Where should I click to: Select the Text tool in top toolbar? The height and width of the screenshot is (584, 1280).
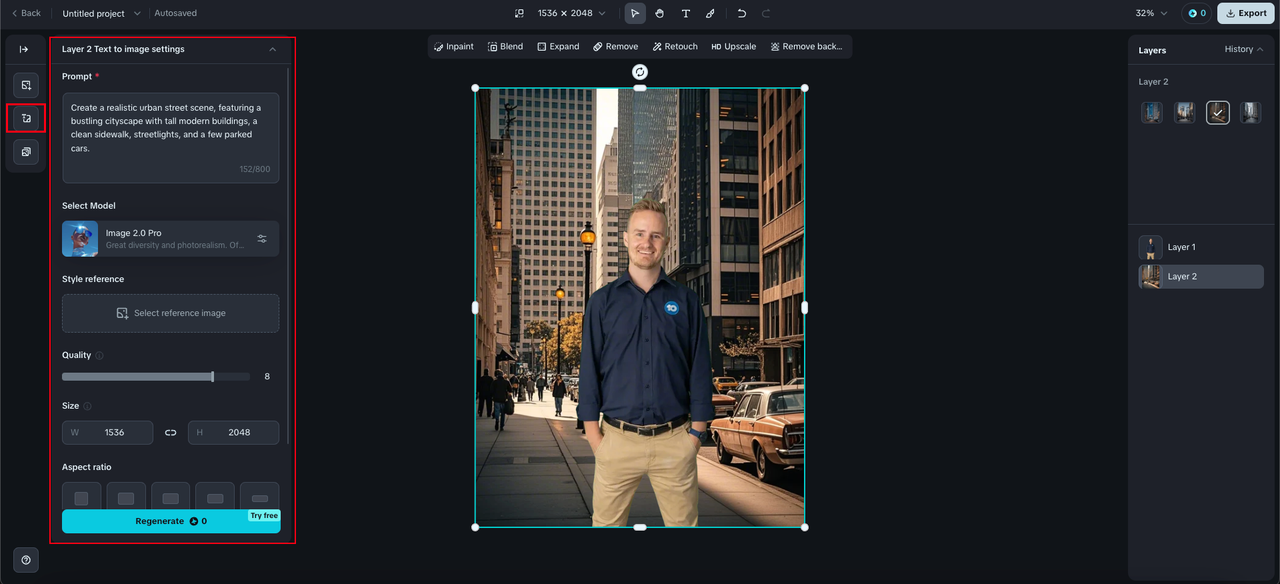tap(686, 13)
